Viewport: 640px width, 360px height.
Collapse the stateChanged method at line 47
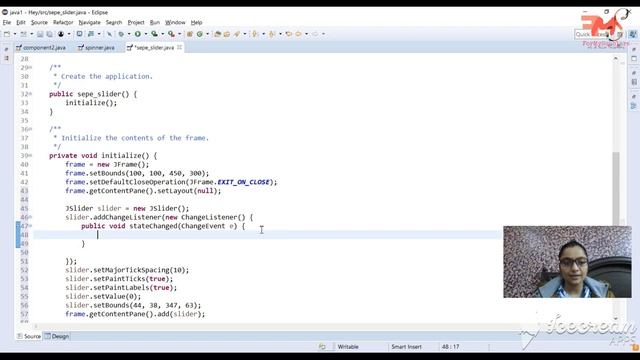click(31, 226)
